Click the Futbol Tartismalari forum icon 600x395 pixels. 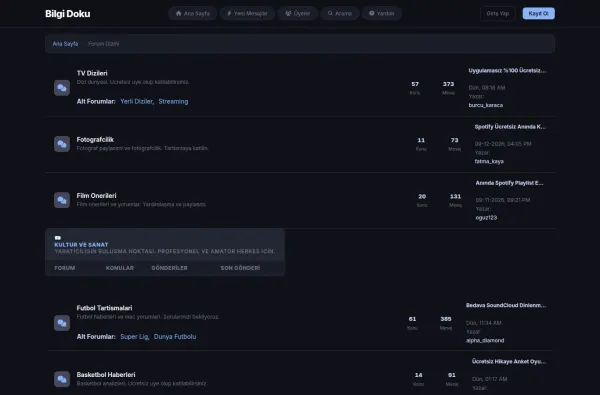click(x=62, y=323)
